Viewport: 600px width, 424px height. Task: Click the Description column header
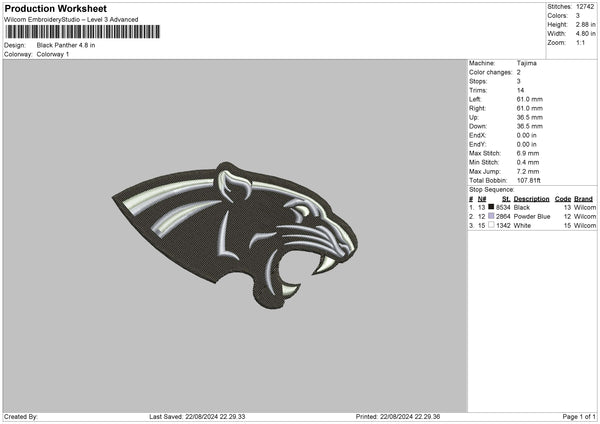(532, 199)
